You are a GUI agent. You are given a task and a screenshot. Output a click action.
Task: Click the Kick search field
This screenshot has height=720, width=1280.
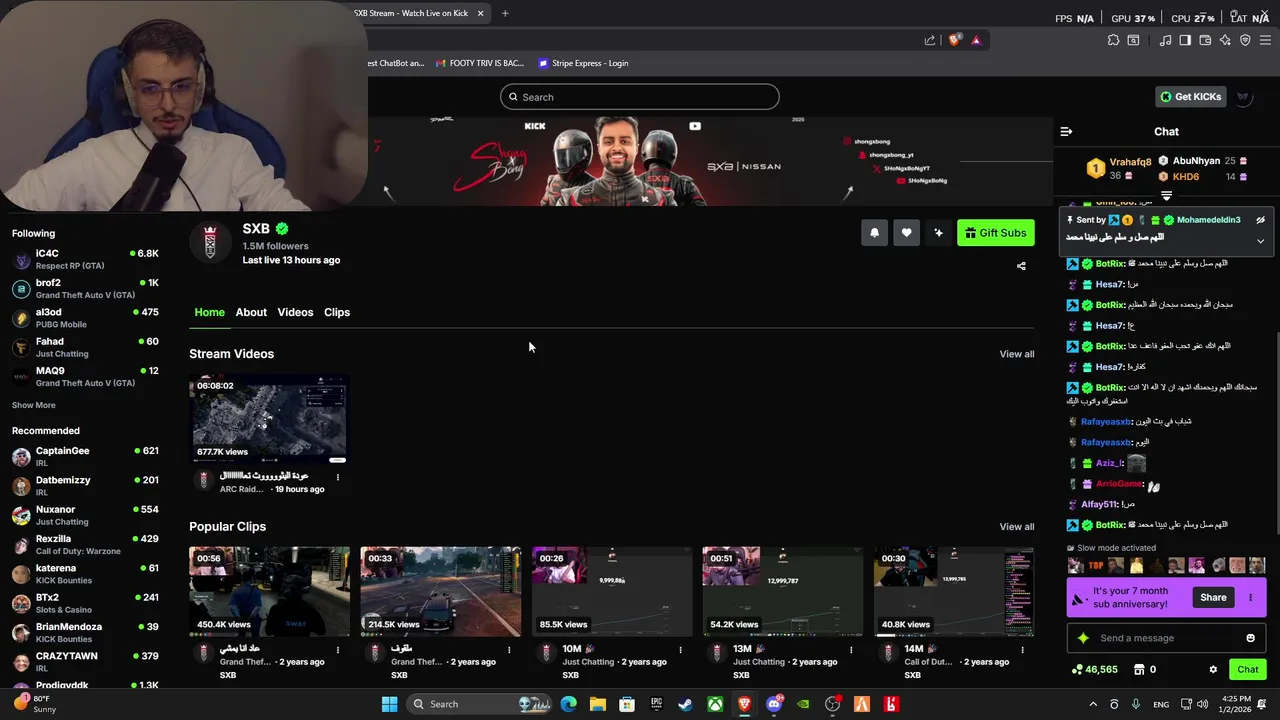point(640,97)
